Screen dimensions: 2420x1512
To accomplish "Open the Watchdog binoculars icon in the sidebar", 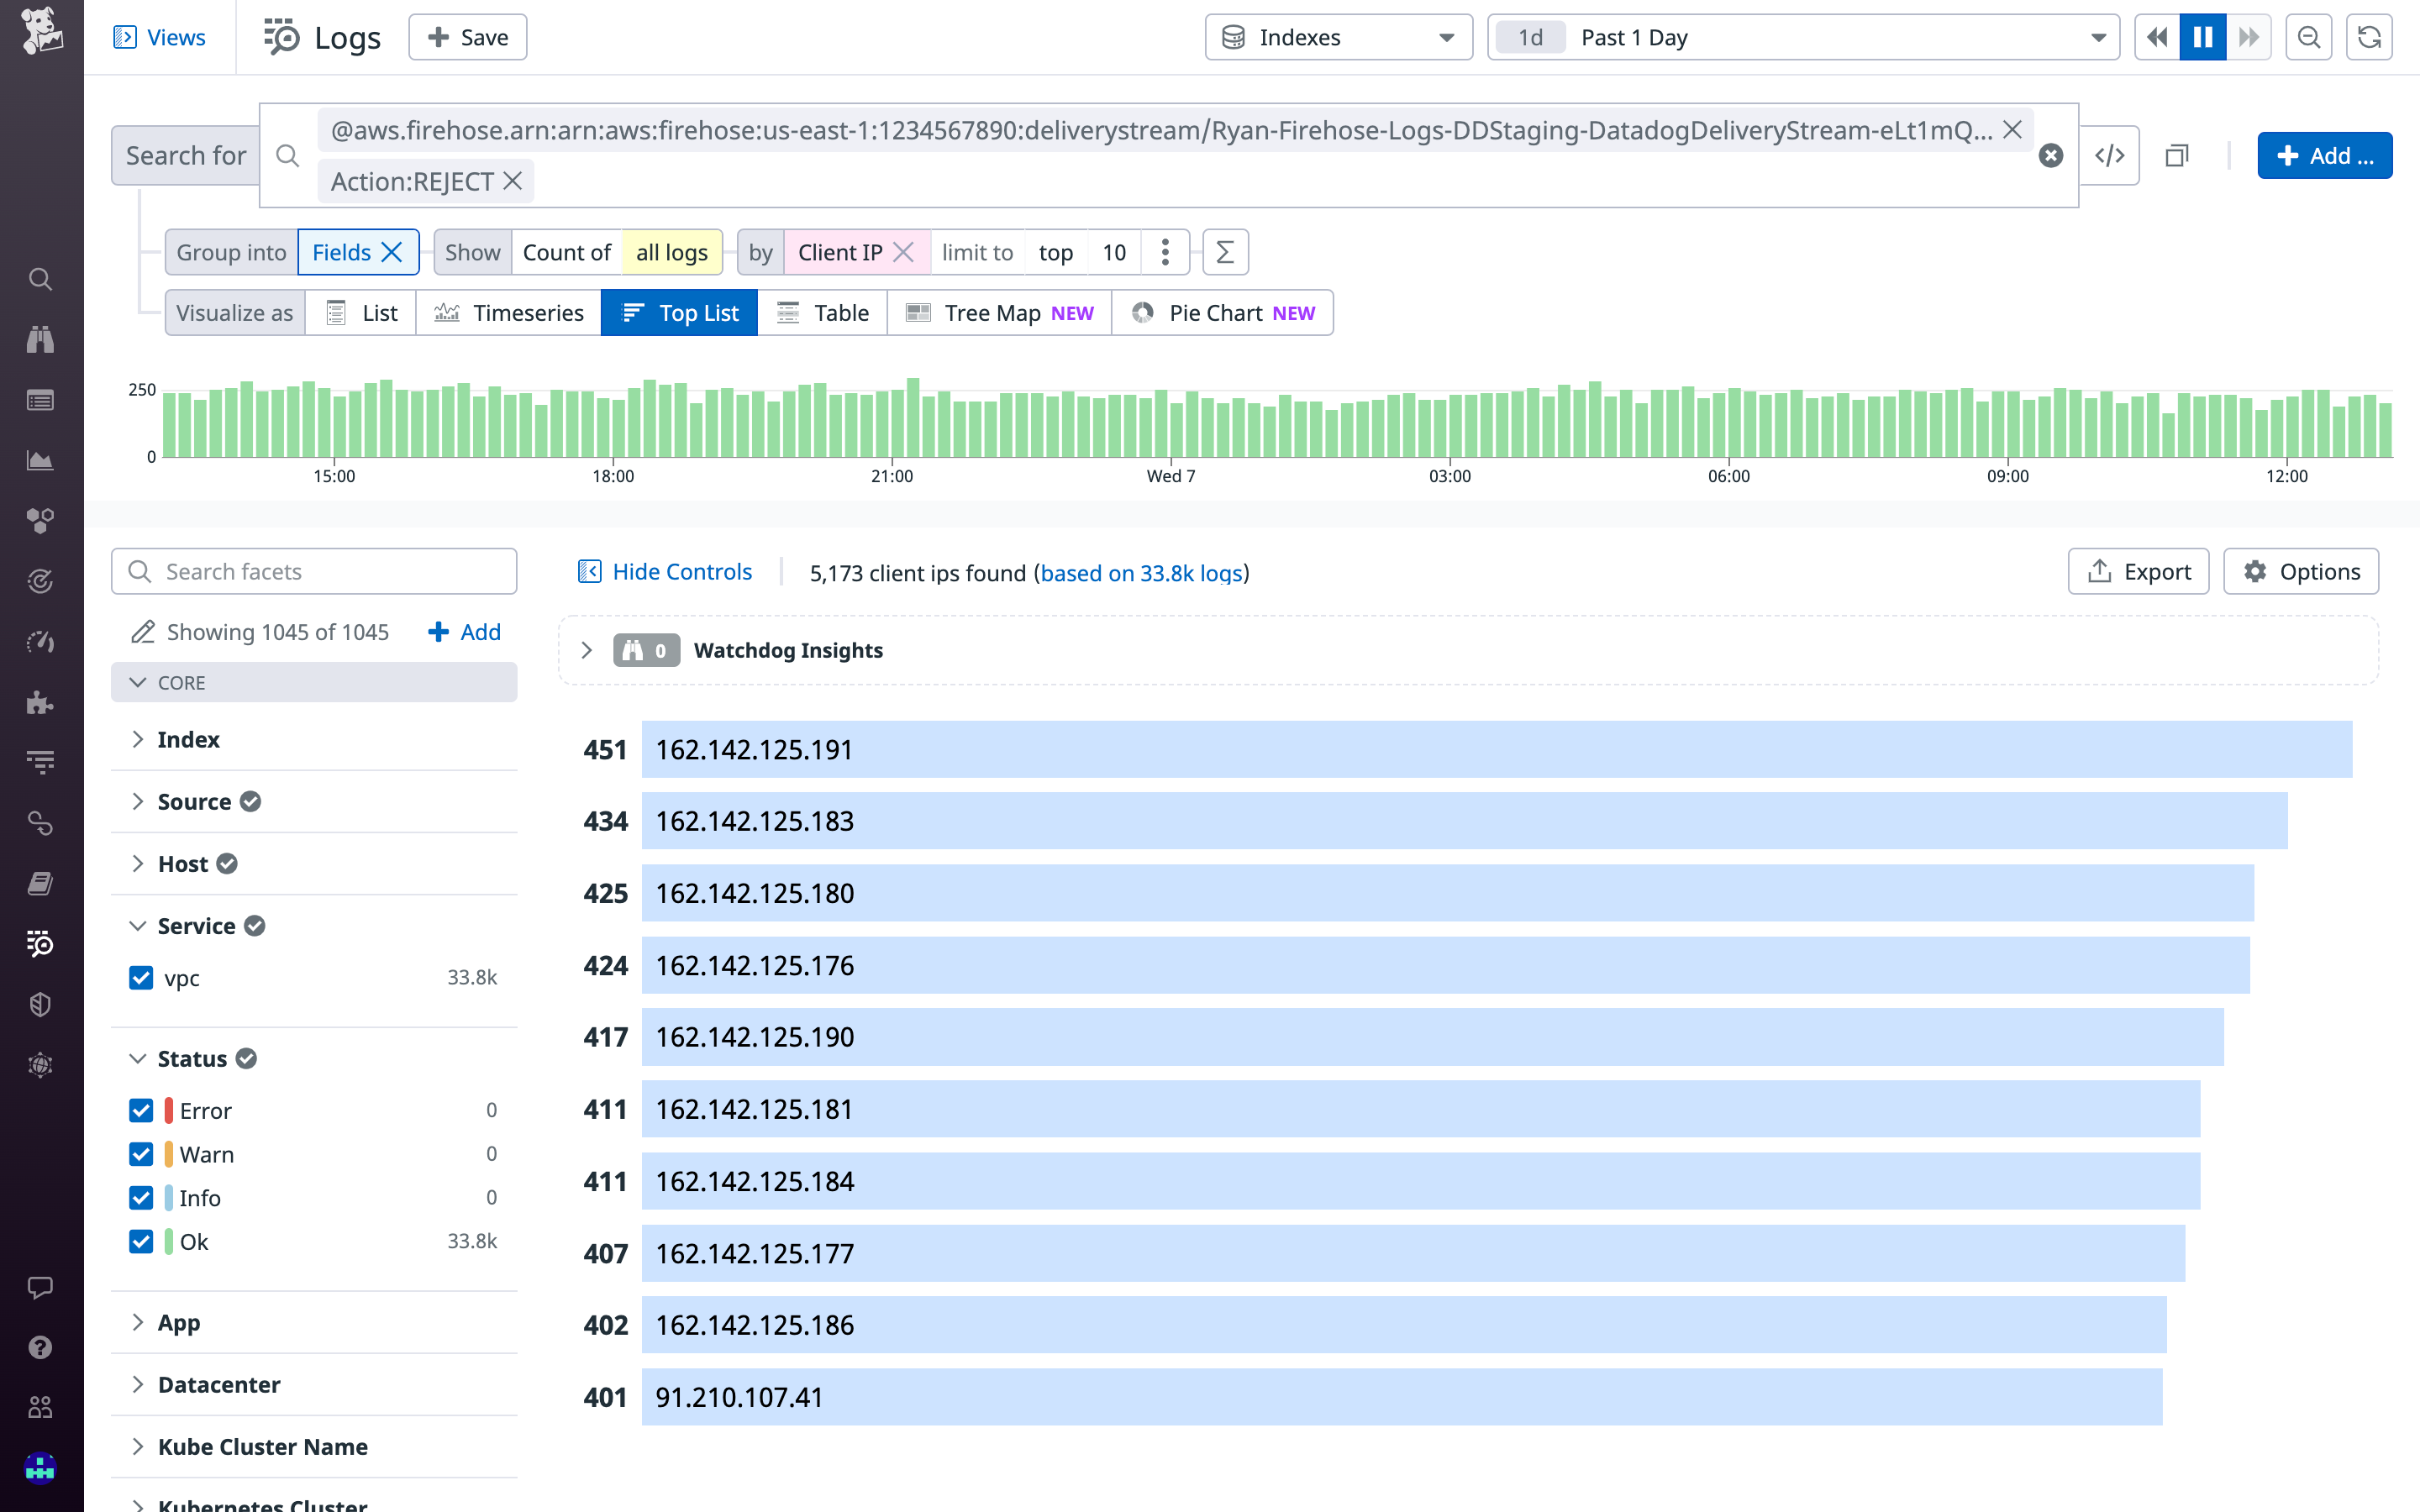I will pyautogui.click(x=40, y=339).
